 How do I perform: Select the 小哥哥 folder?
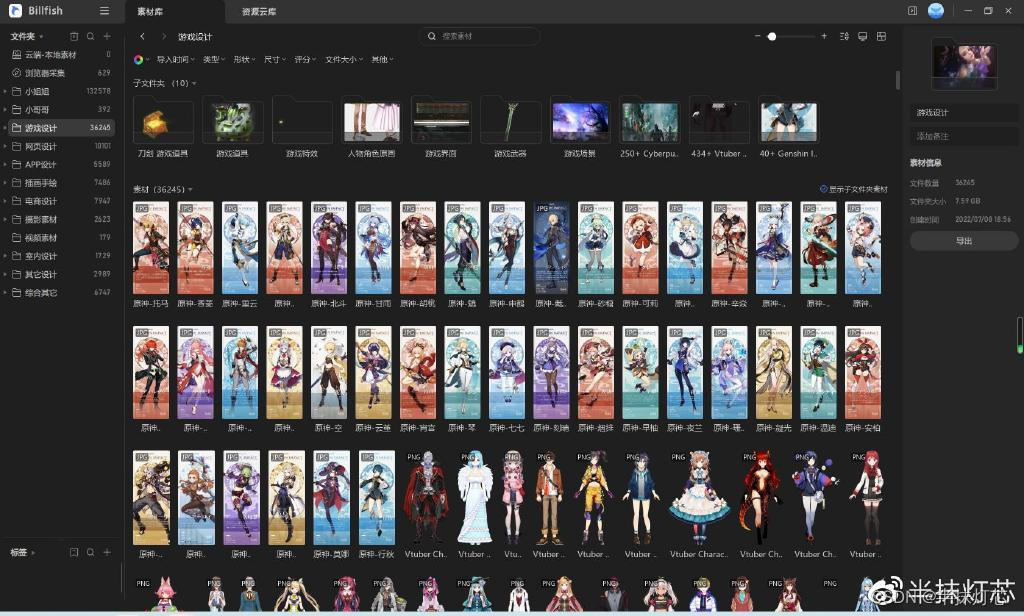pyautogui.click(x=59, y=110)
